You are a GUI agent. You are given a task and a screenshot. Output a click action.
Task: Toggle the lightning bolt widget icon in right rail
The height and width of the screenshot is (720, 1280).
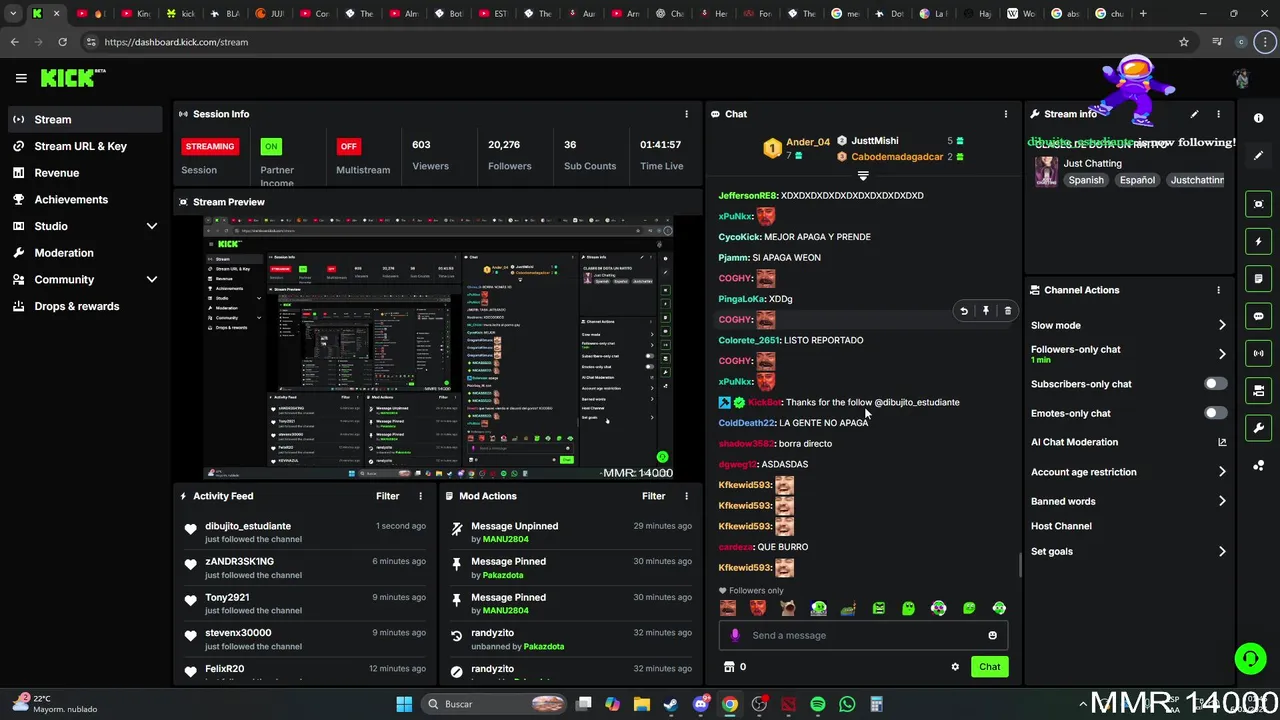pos(1259,241)
